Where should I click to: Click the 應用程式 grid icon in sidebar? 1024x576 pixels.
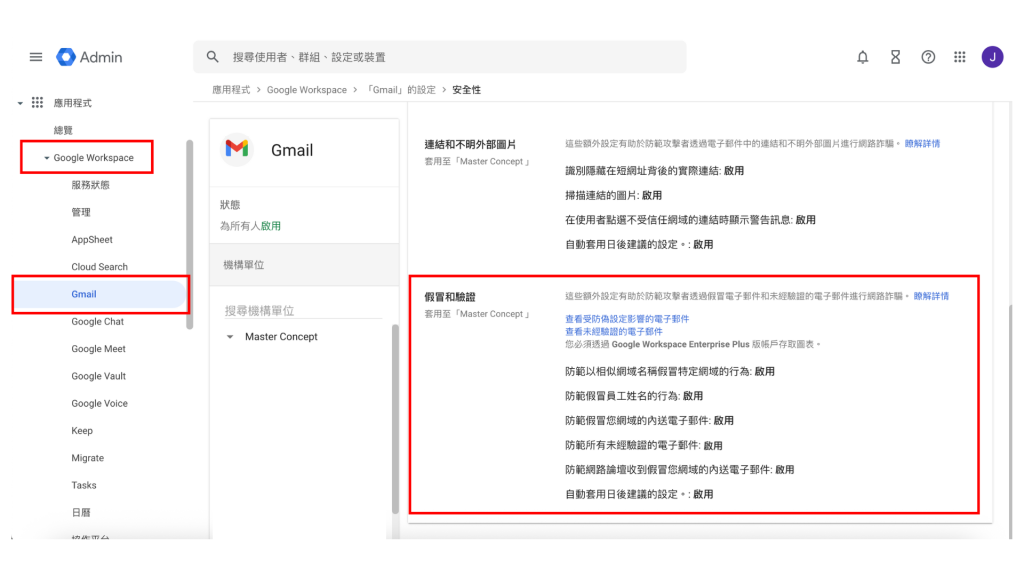[37, 103]
